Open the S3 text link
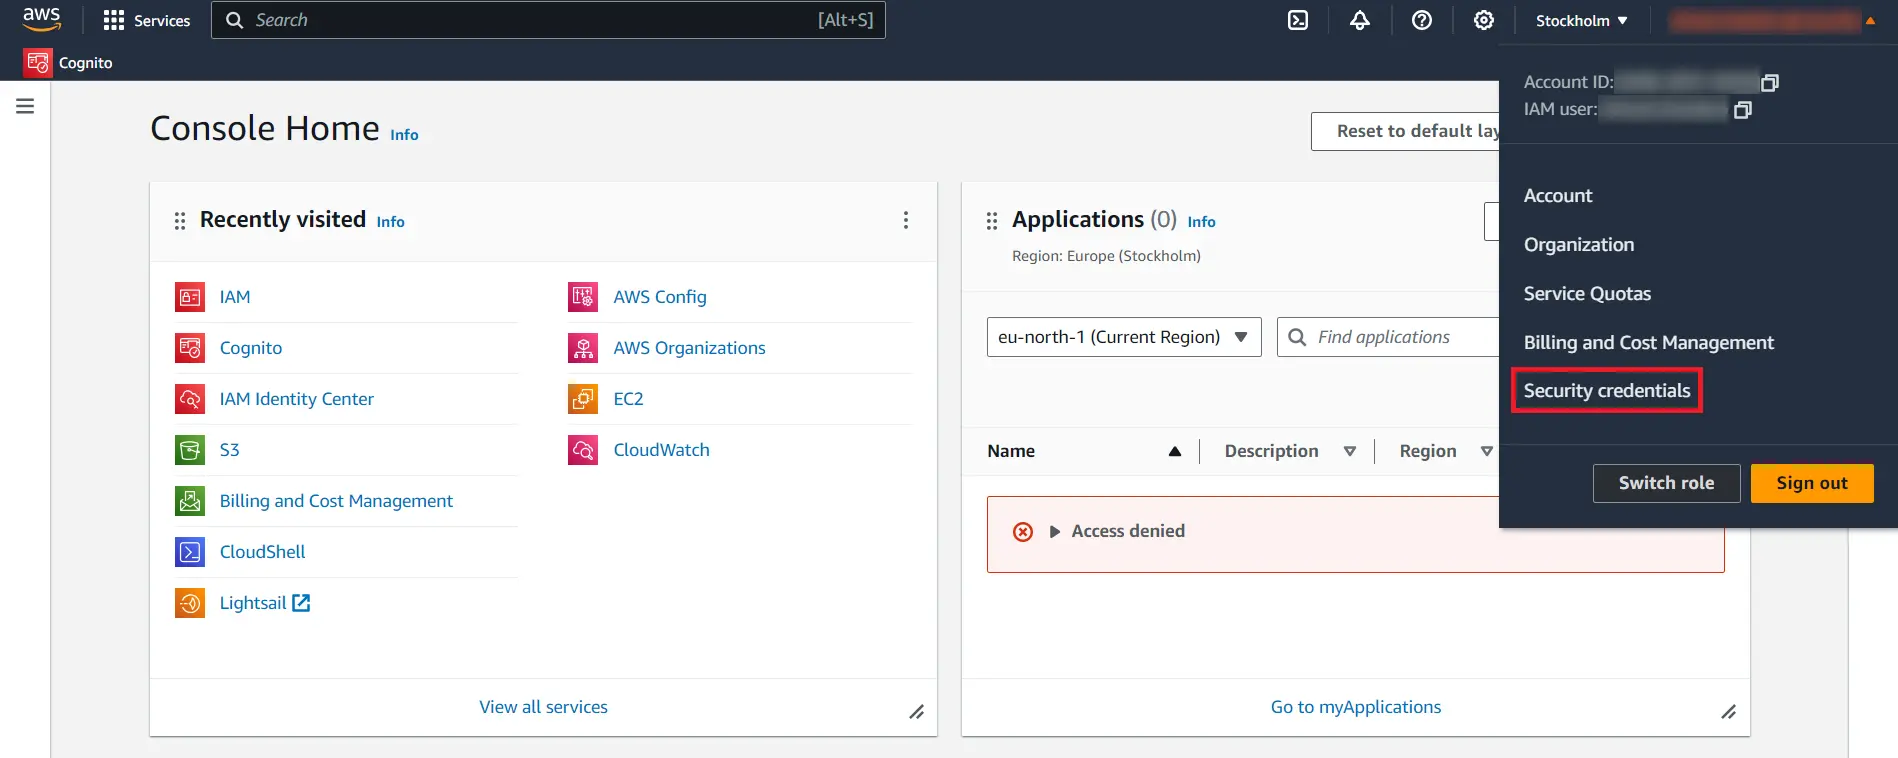 pos(229,450)
